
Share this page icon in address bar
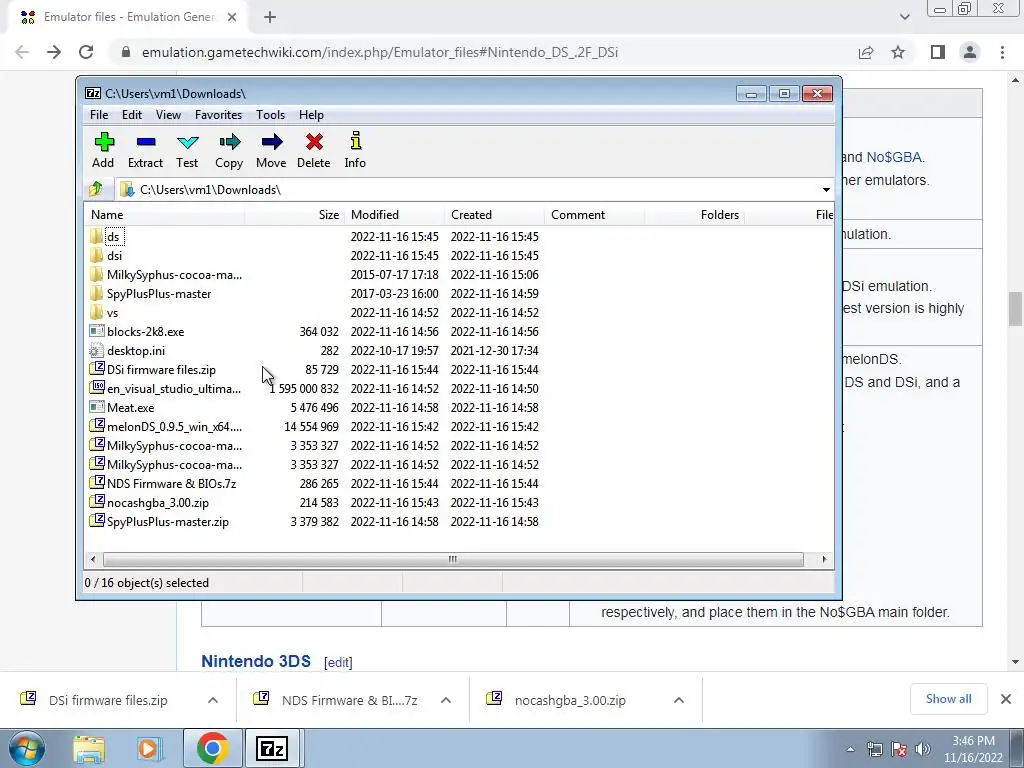(866, 52)
